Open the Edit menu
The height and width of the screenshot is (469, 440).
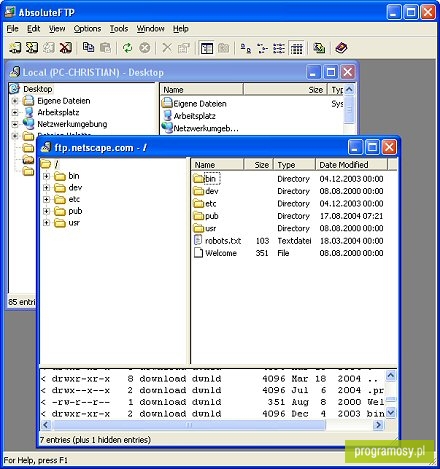pos(34,29)
